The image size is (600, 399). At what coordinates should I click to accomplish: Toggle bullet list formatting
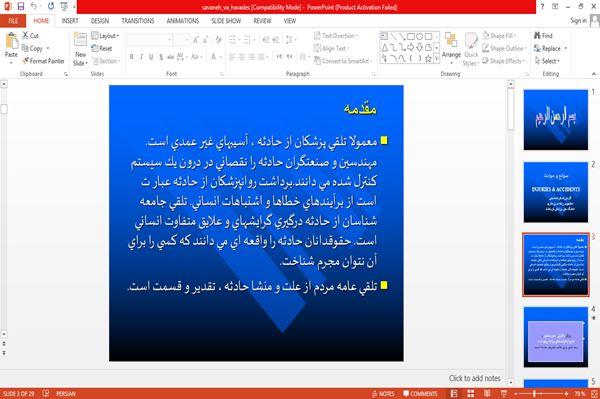pos(232,40)
